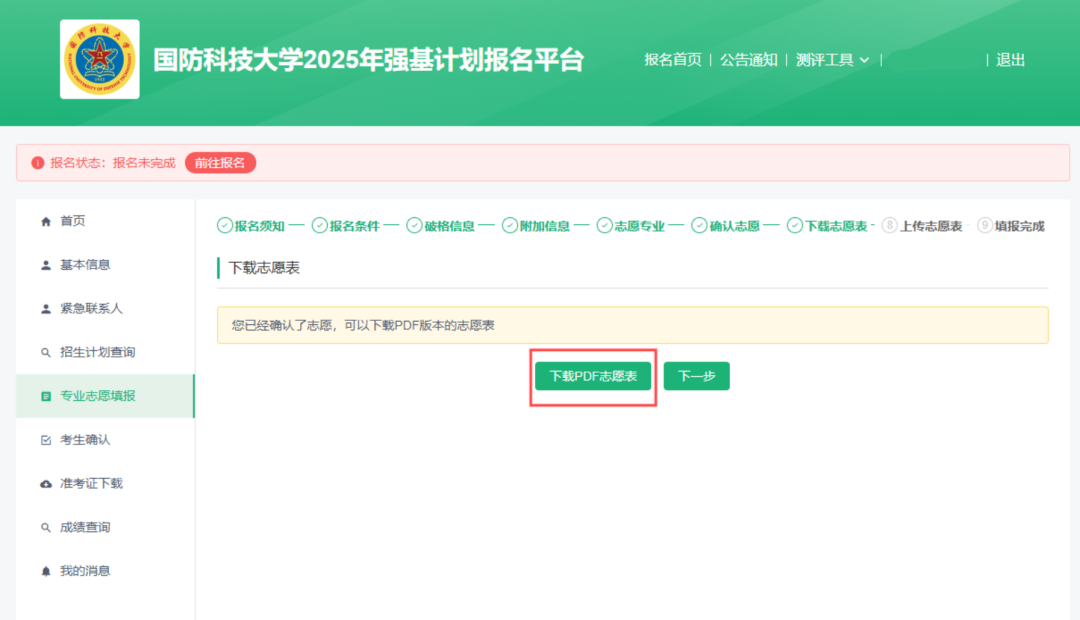Viewport: 1080px width, 620px height.
Task: Click the magnifier icon beside 成绩查询
Action: coord(45,528)
